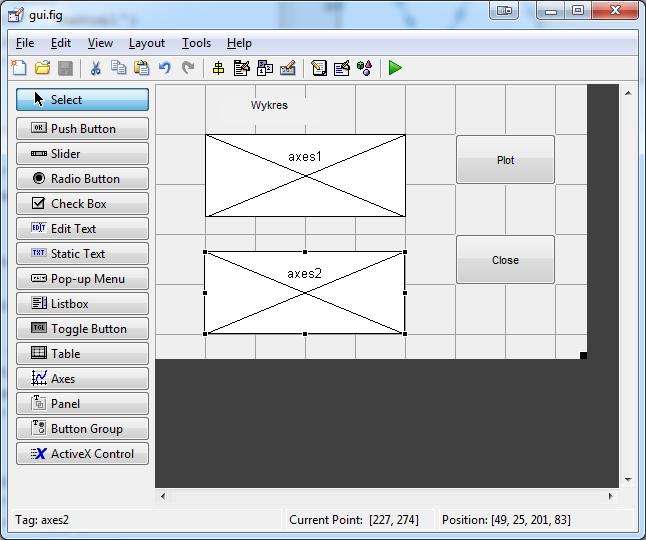Pick the Listbox component
Image resolution: width=646 pixels, height=540 pixels.
tap(82, 304)
